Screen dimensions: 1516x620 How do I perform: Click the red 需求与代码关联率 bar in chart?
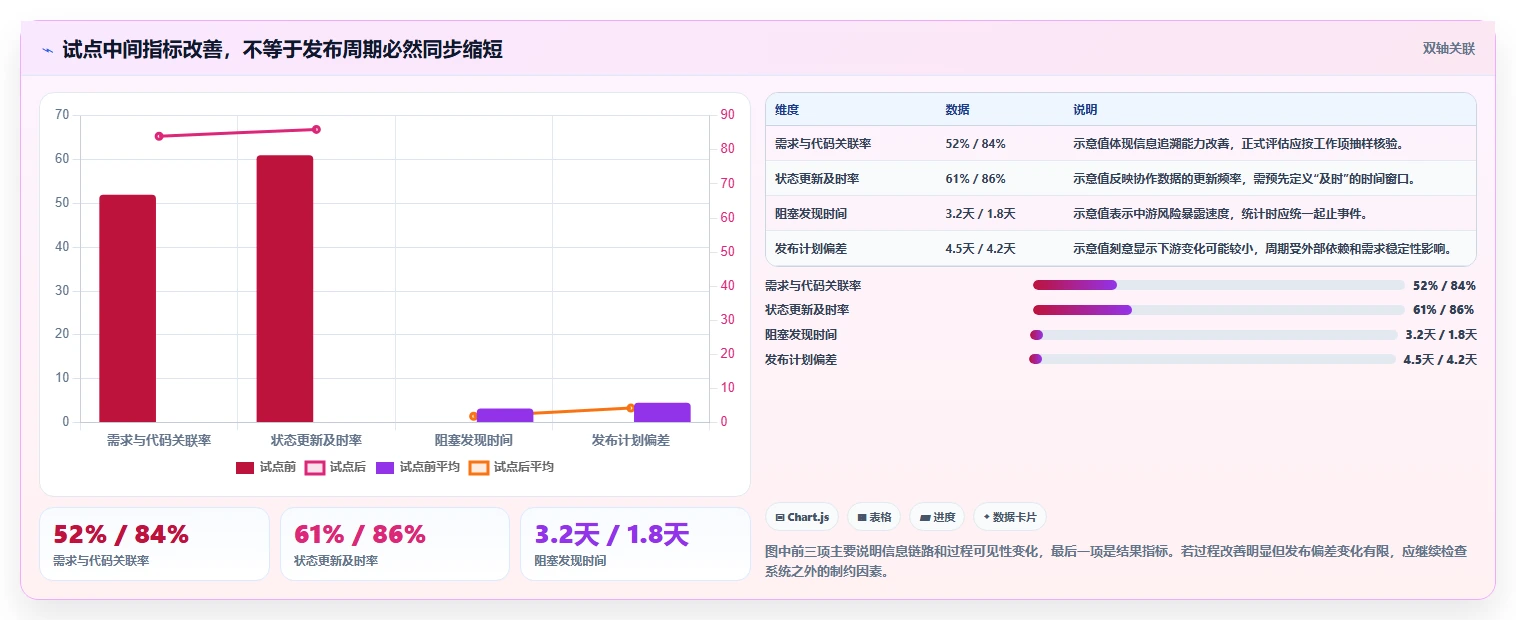[127, 308]
